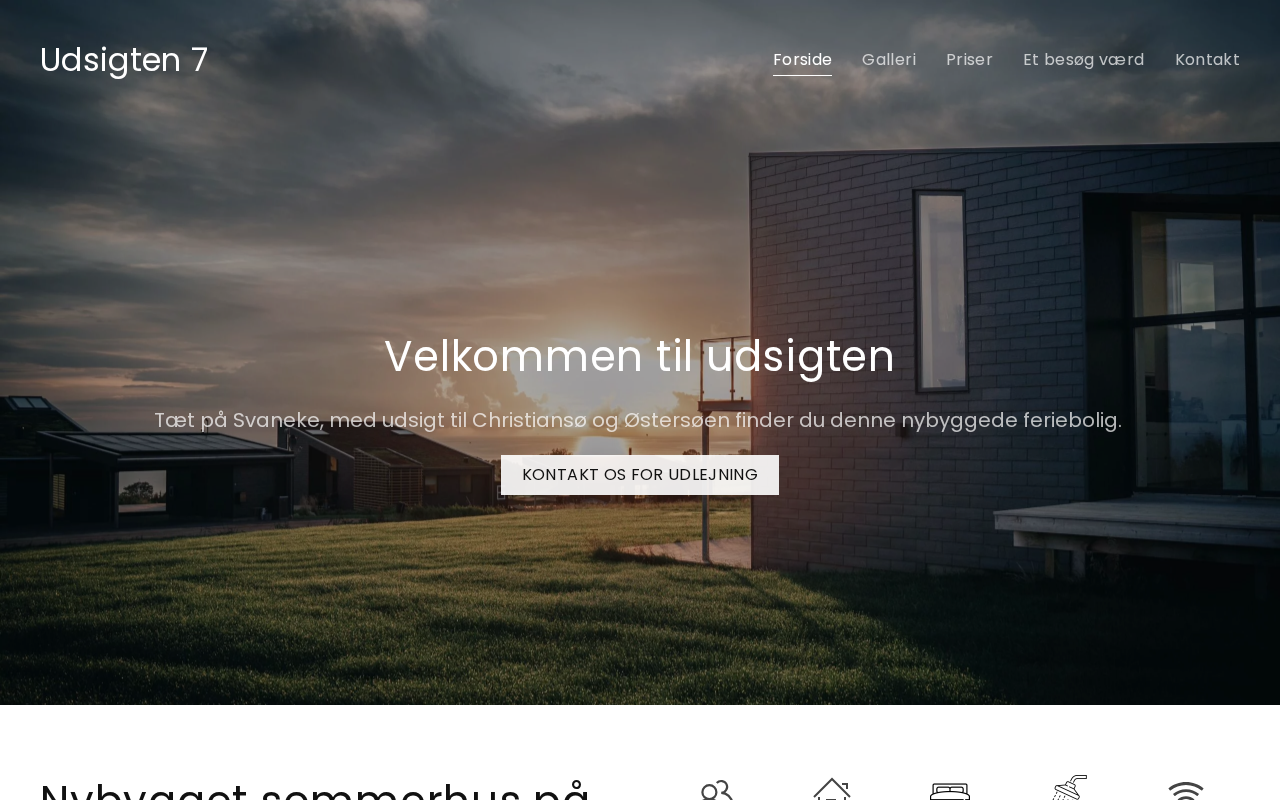
Task: Click the Velkommen til udsigten heading
Action: 640,356
